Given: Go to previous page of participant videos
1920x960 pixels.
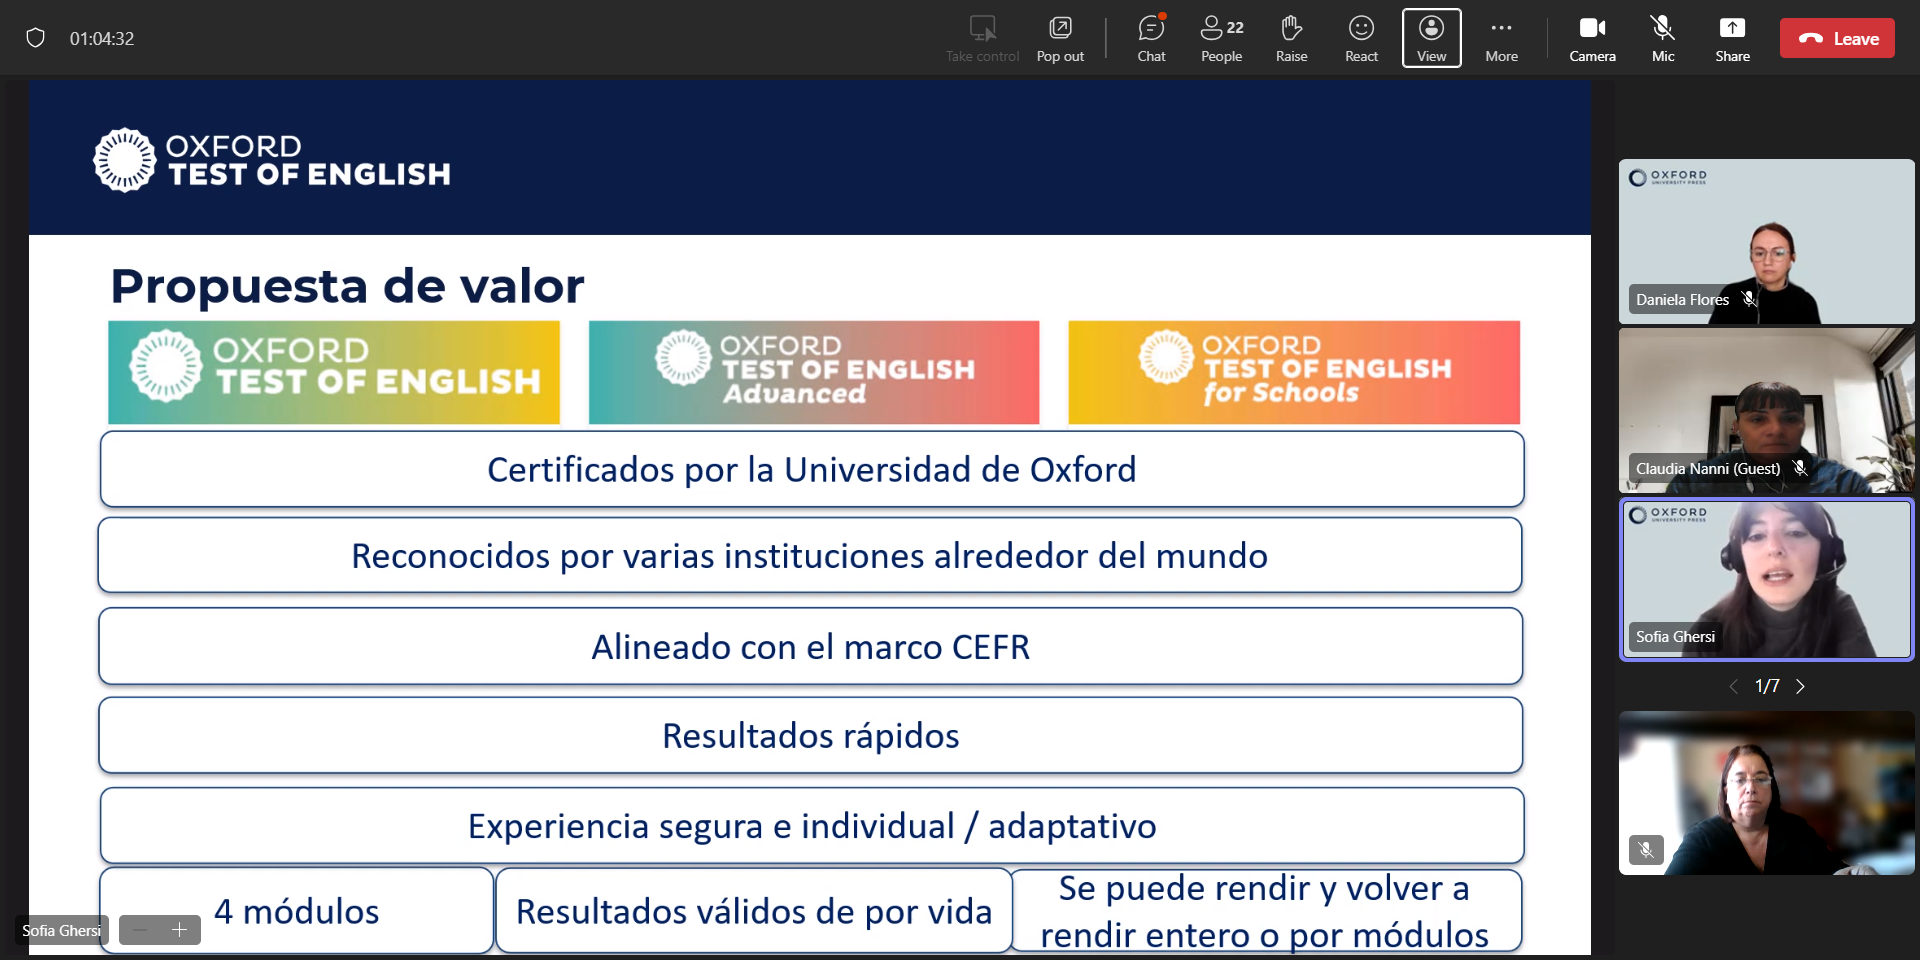Looking at the screenshot, I should point(1734,686).
